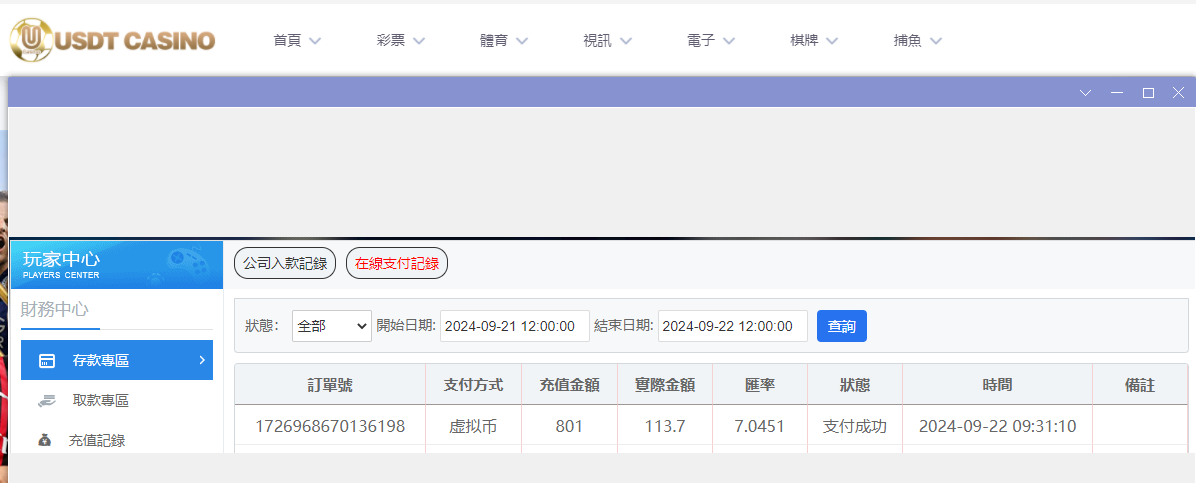Open the 狀態 status dropdown
This screenshot has height=483, width=1196.
(x=331, y=326)
